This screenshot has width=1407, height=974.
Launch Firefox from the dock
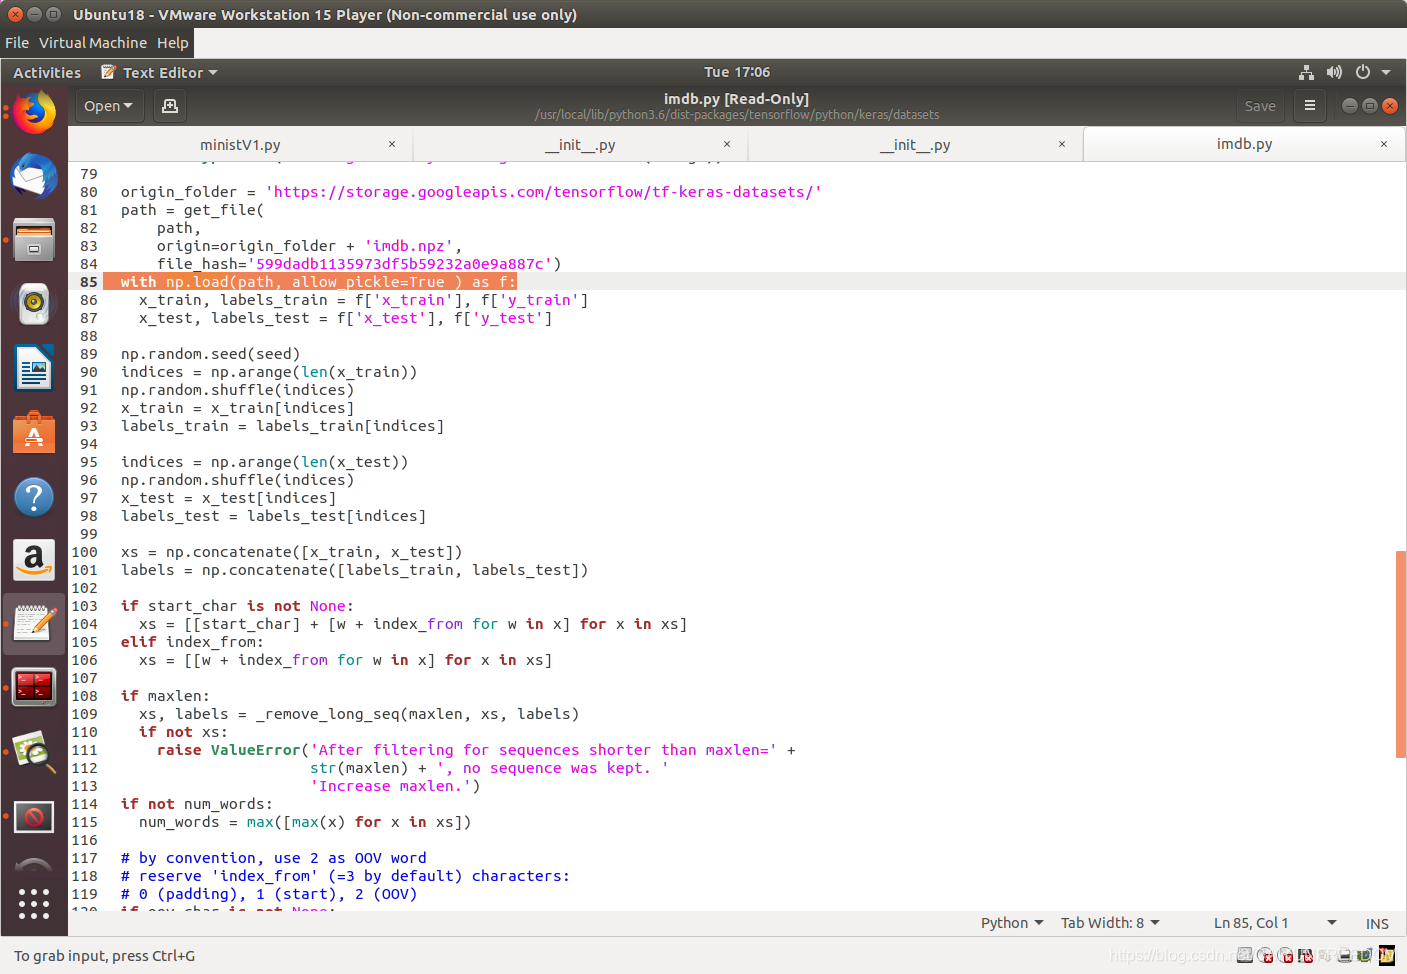(x=34, y=113)
